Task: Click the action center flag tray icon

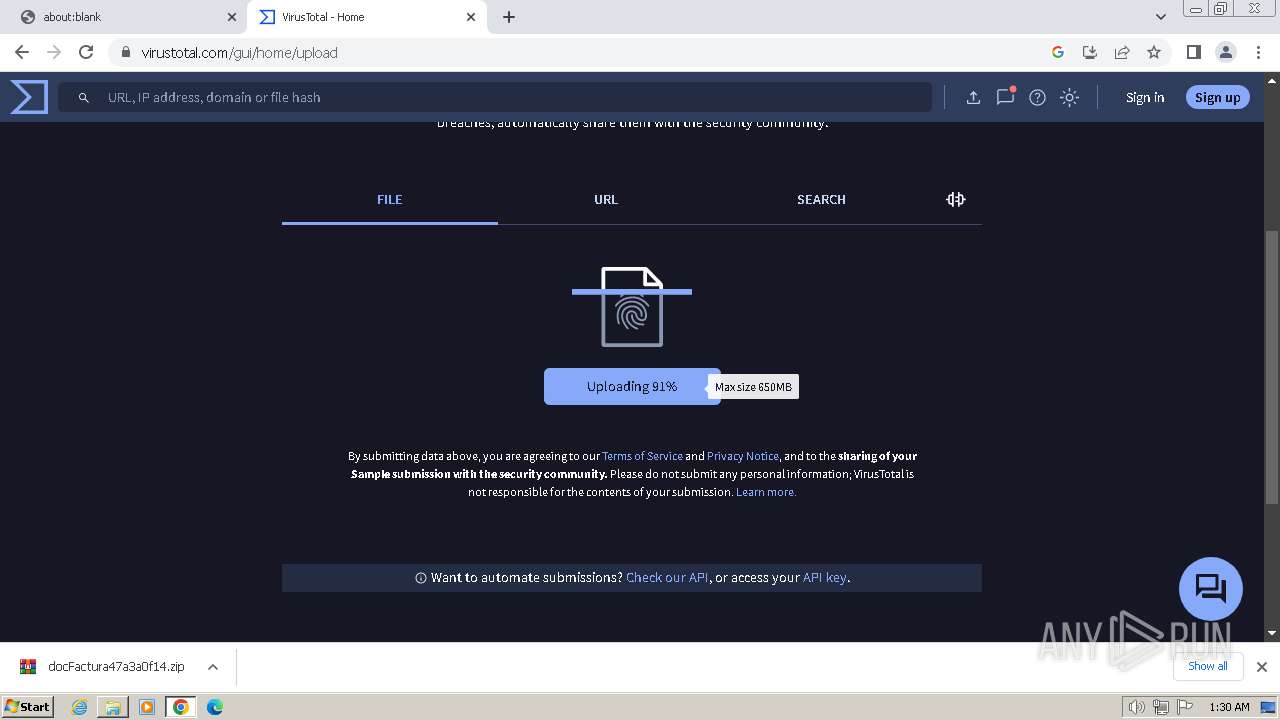Action: (1185, 707)
